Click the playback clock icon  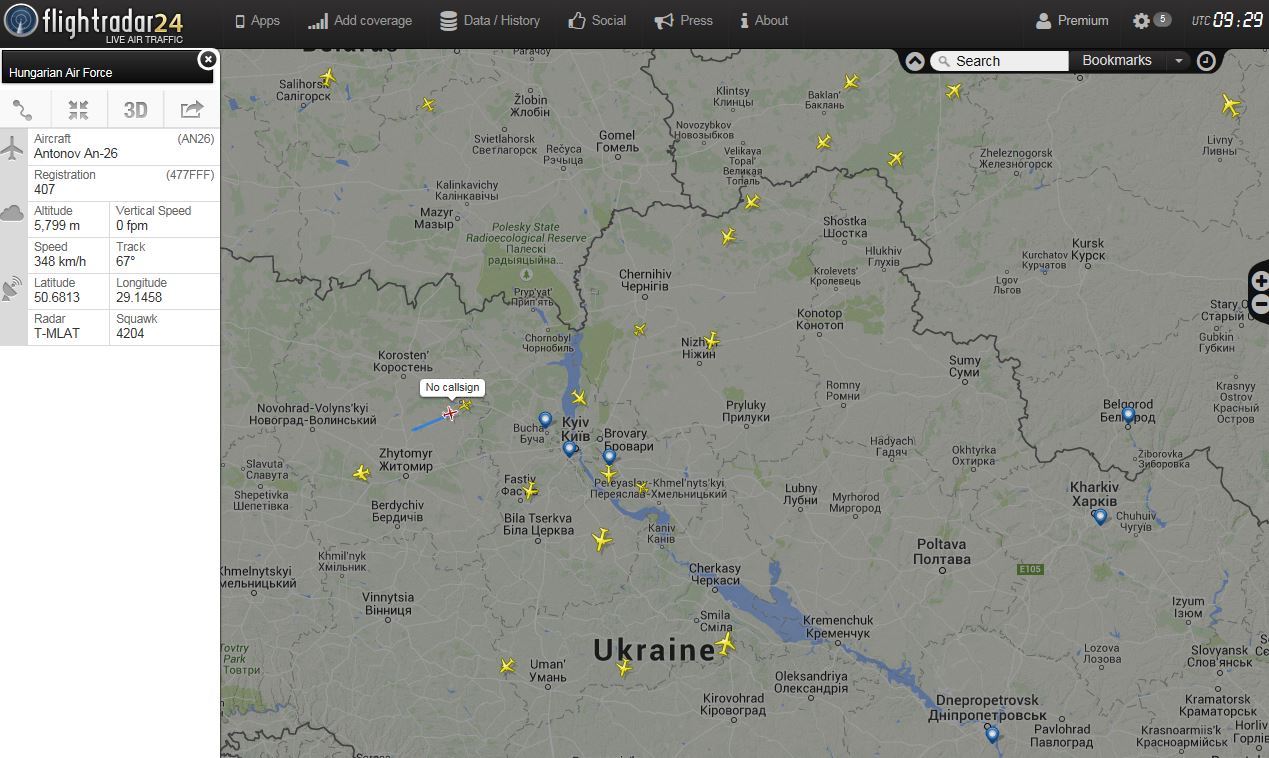(x=1207, y=61)
